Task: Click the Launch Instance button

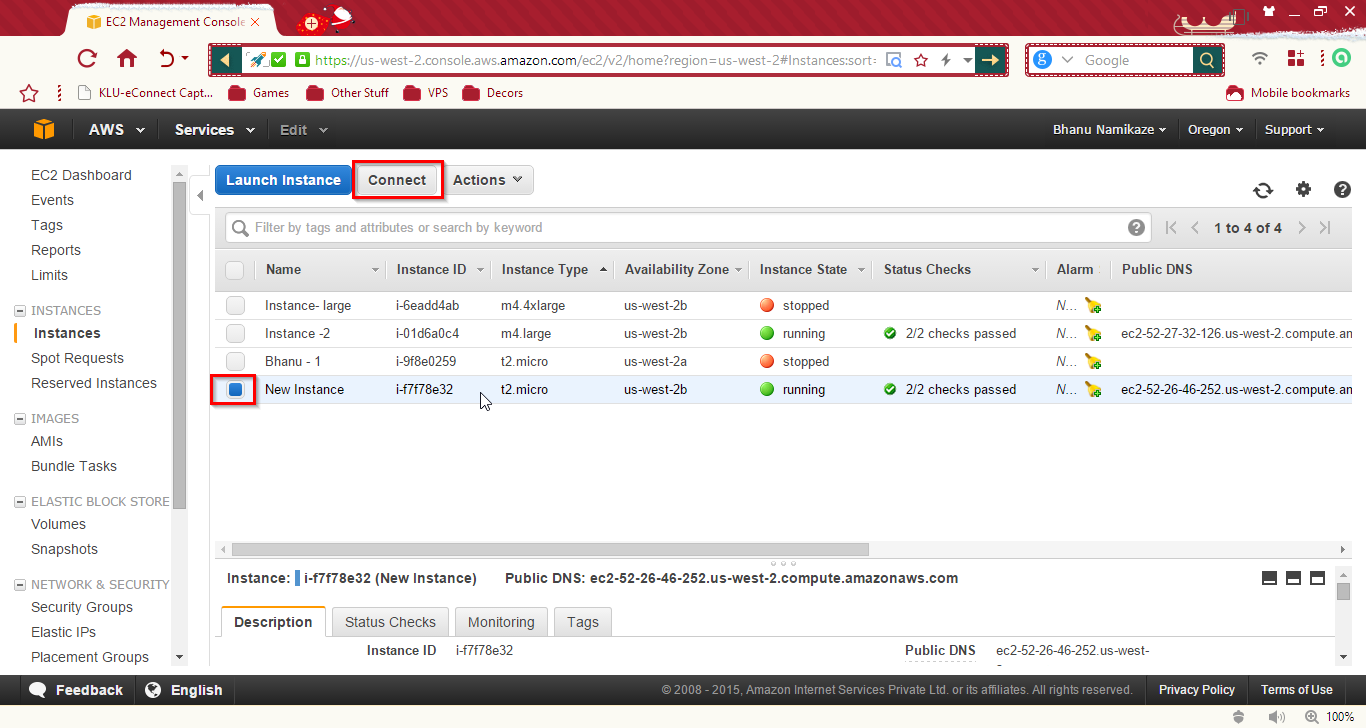Action: [x=283, y=180]
